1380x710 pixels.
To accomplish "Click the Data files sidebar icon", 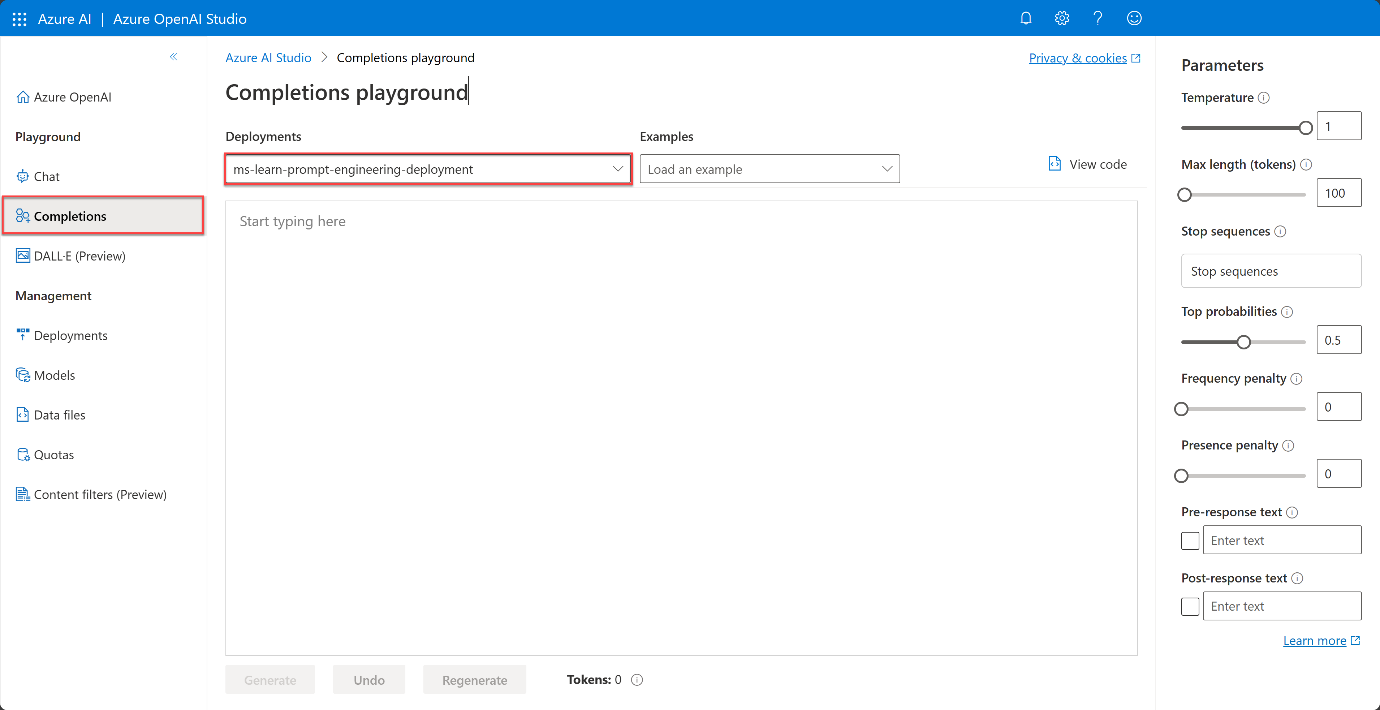I will point(23,415).
